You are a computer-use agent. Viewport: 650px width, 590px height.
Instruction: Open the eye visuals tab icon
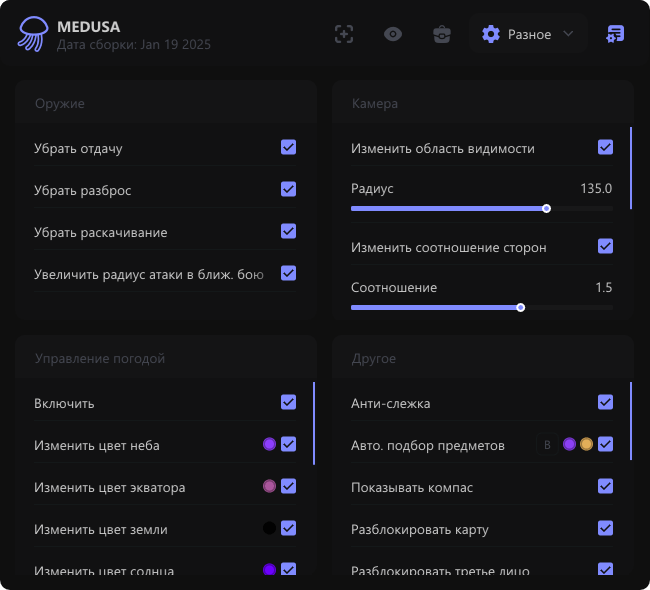point(393,34)
